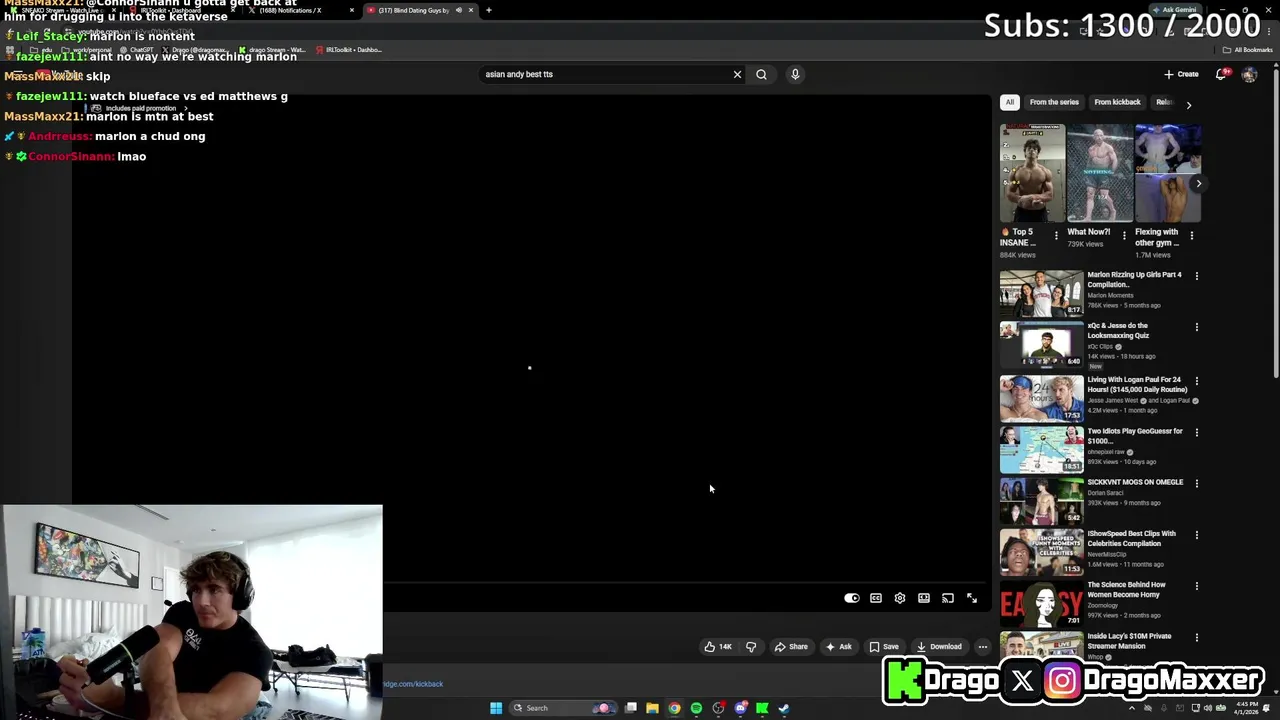Open a new browser tab

(x=489, y=10)
